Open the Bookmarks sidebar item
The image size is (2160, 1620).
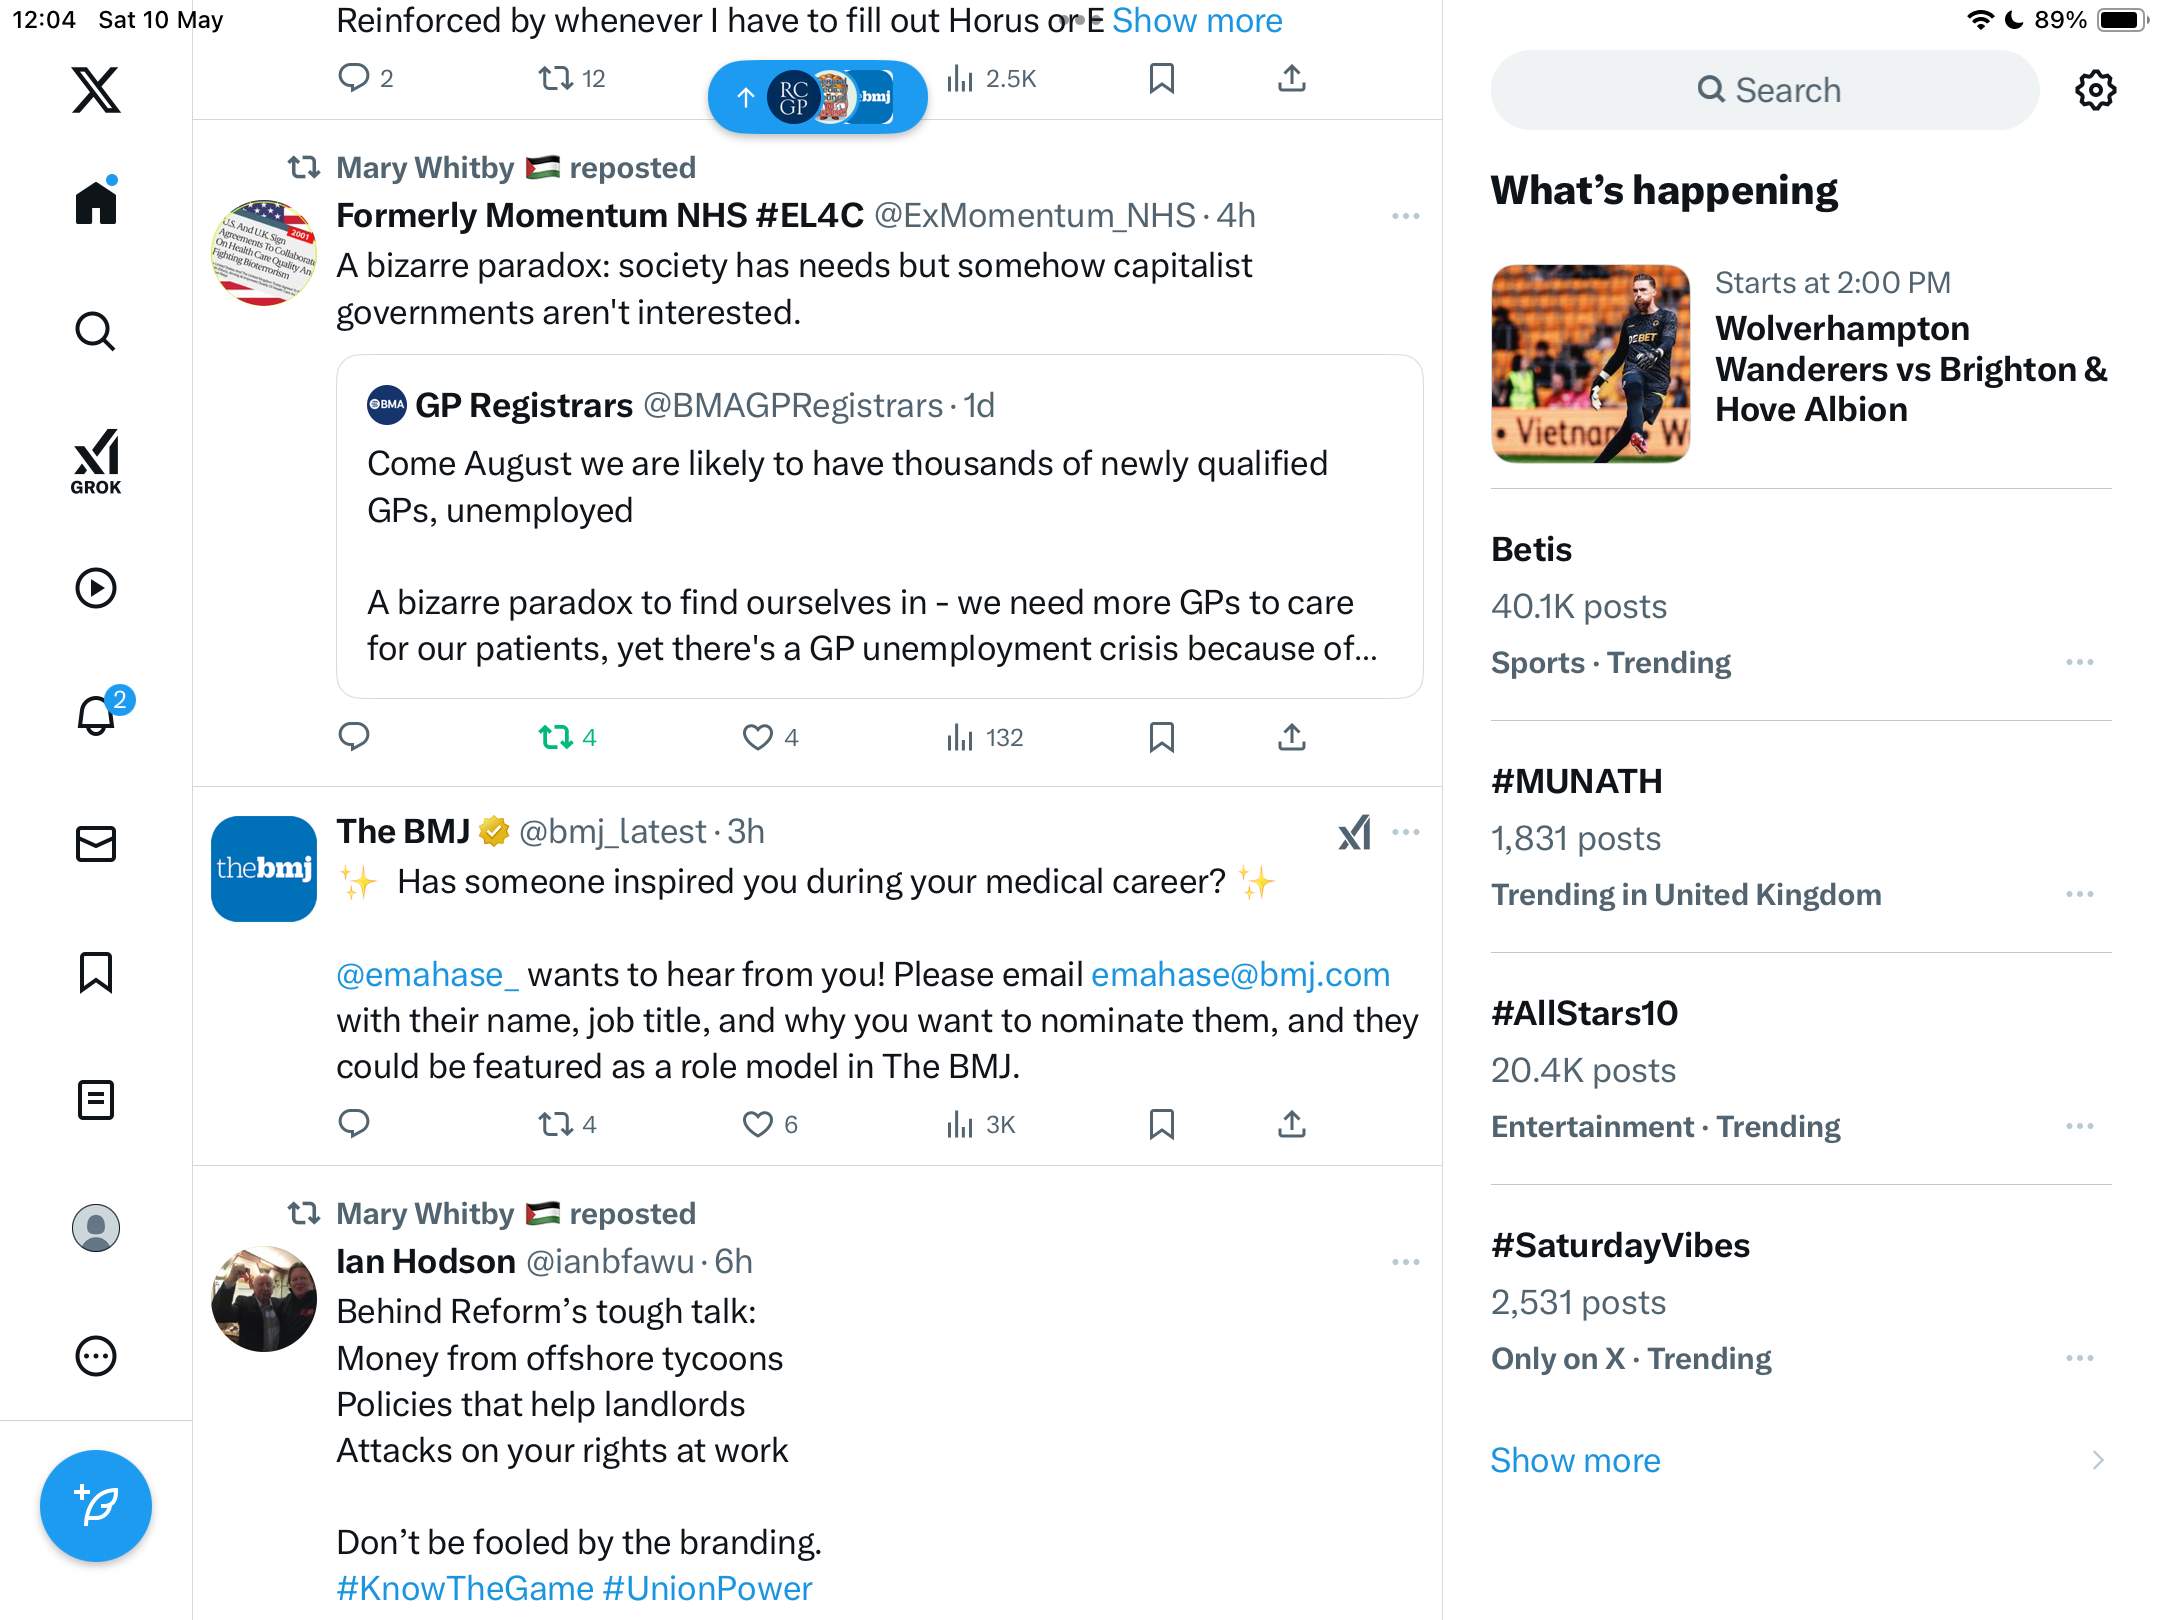click(x=96, y=972)
